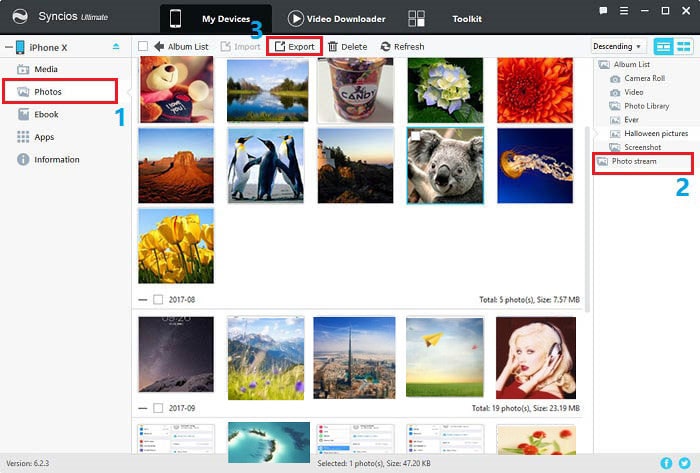Switch to list view layout icon
This screenshot has width=700, height=473.
(x=663, y=46)
